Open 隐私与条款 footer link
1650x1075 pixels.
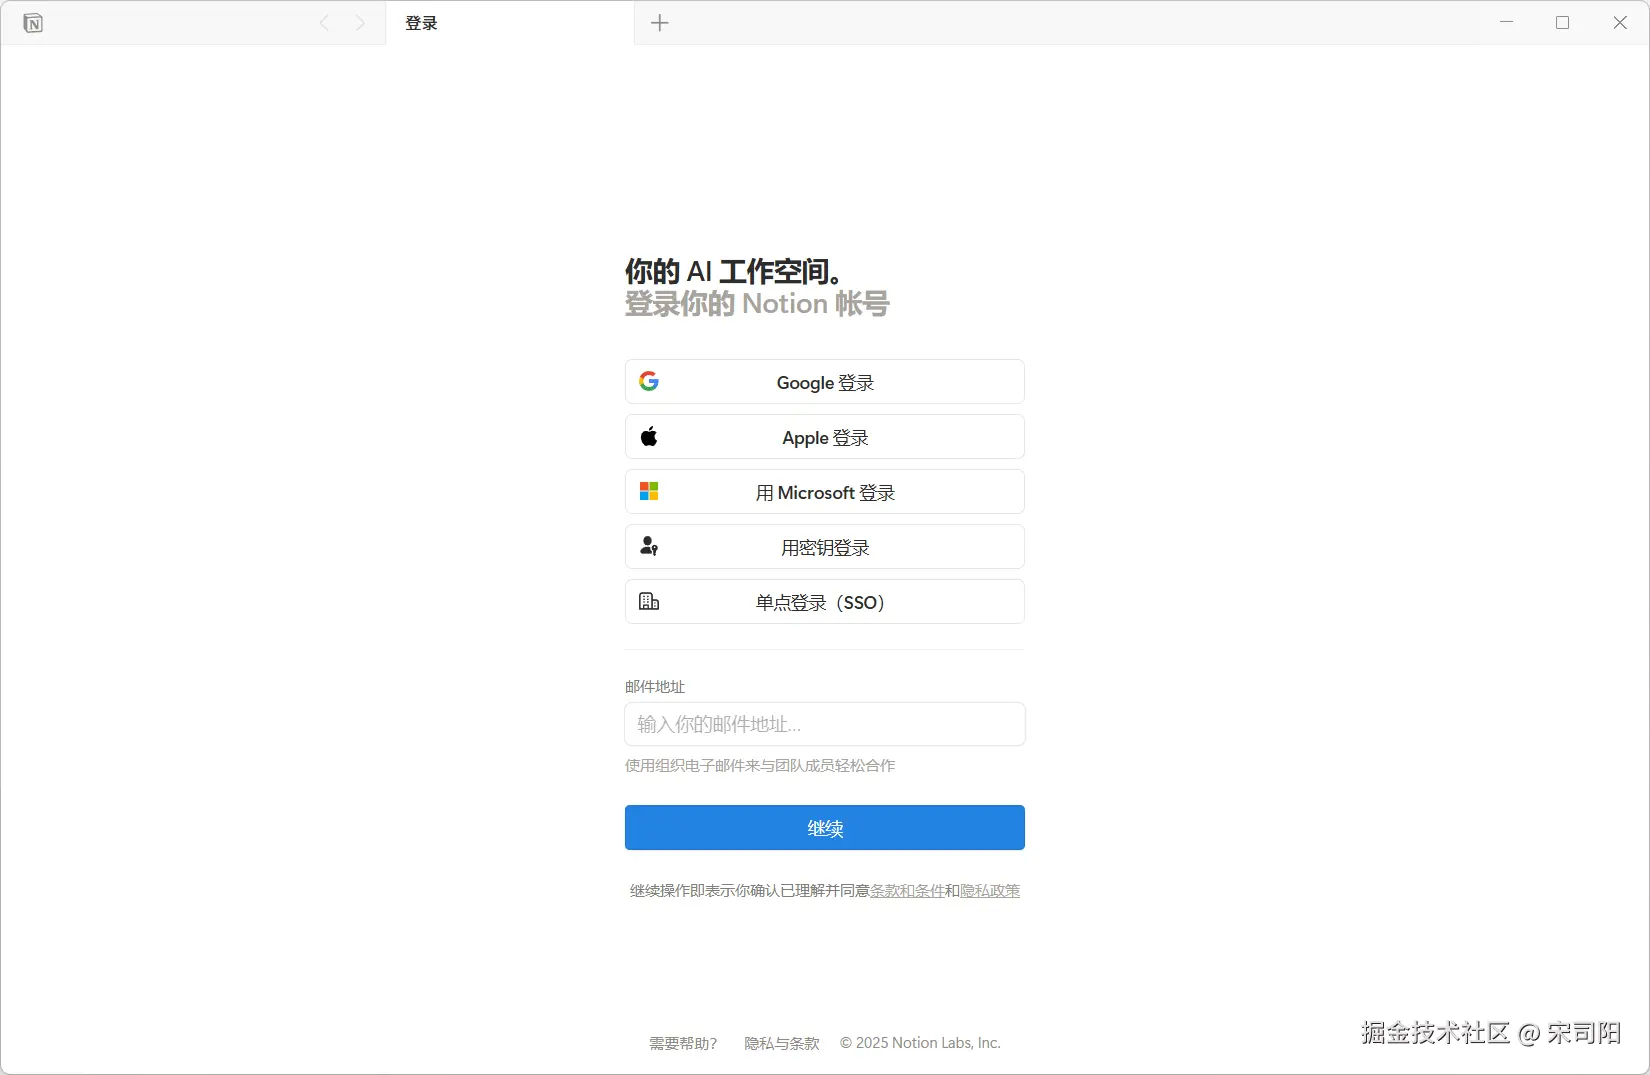782,1043
